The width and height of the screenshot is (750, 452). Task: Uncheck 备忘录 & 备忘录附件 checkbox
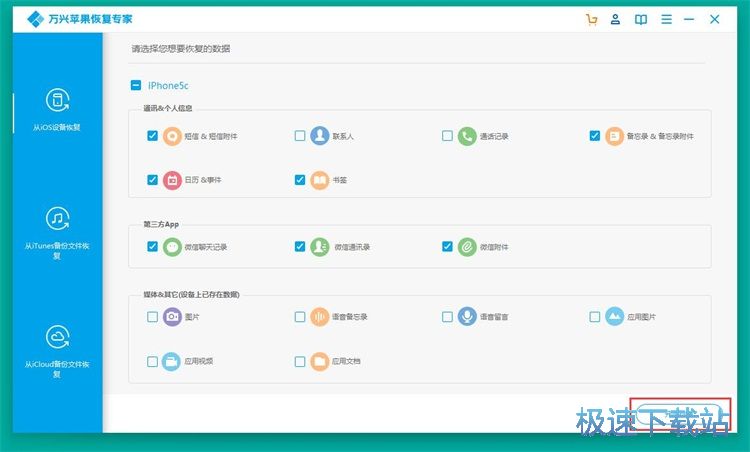click(595, 136)
